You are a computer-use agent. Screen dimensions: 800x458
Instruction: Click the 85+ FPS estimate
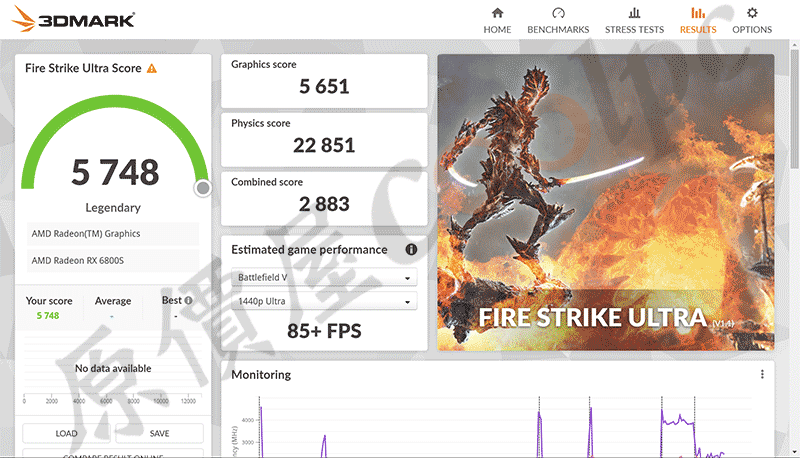click(324, 331)
